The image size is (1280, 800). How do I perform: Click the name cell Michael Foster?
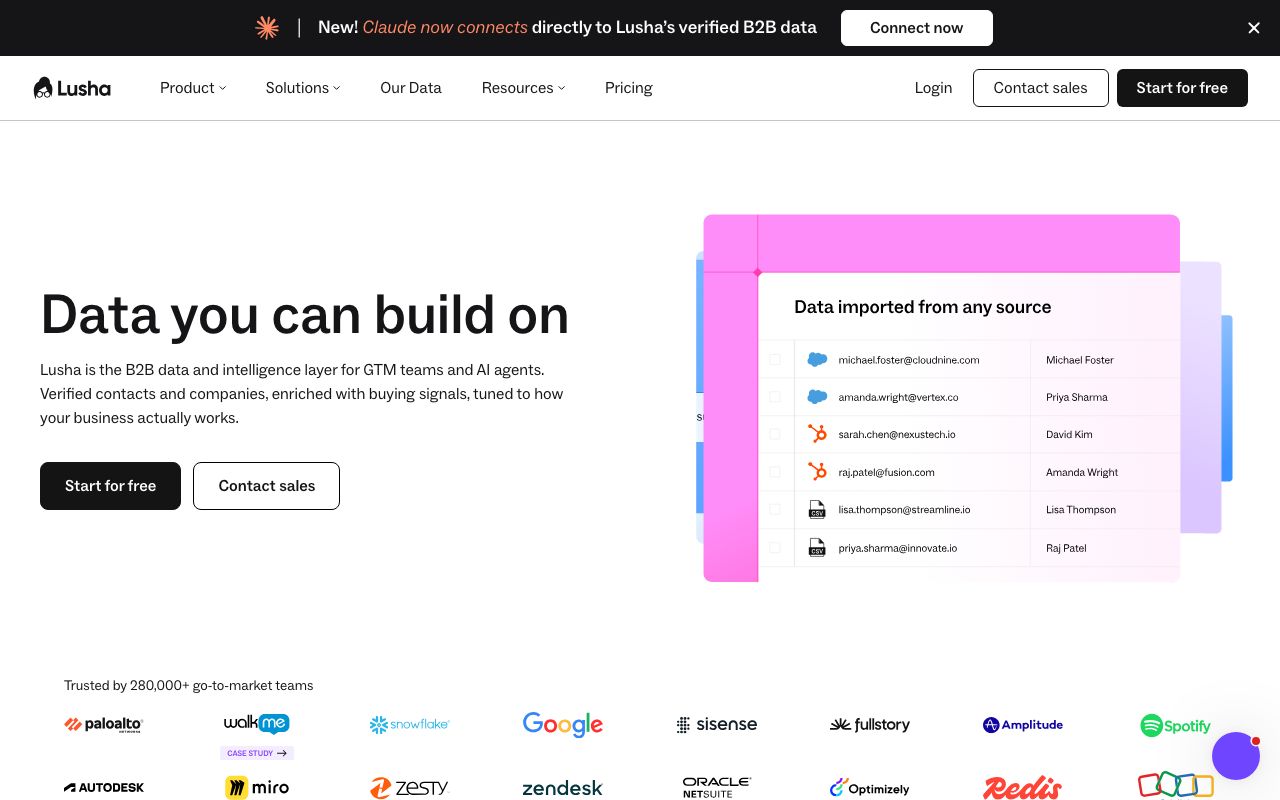(x=1080, y=360)
